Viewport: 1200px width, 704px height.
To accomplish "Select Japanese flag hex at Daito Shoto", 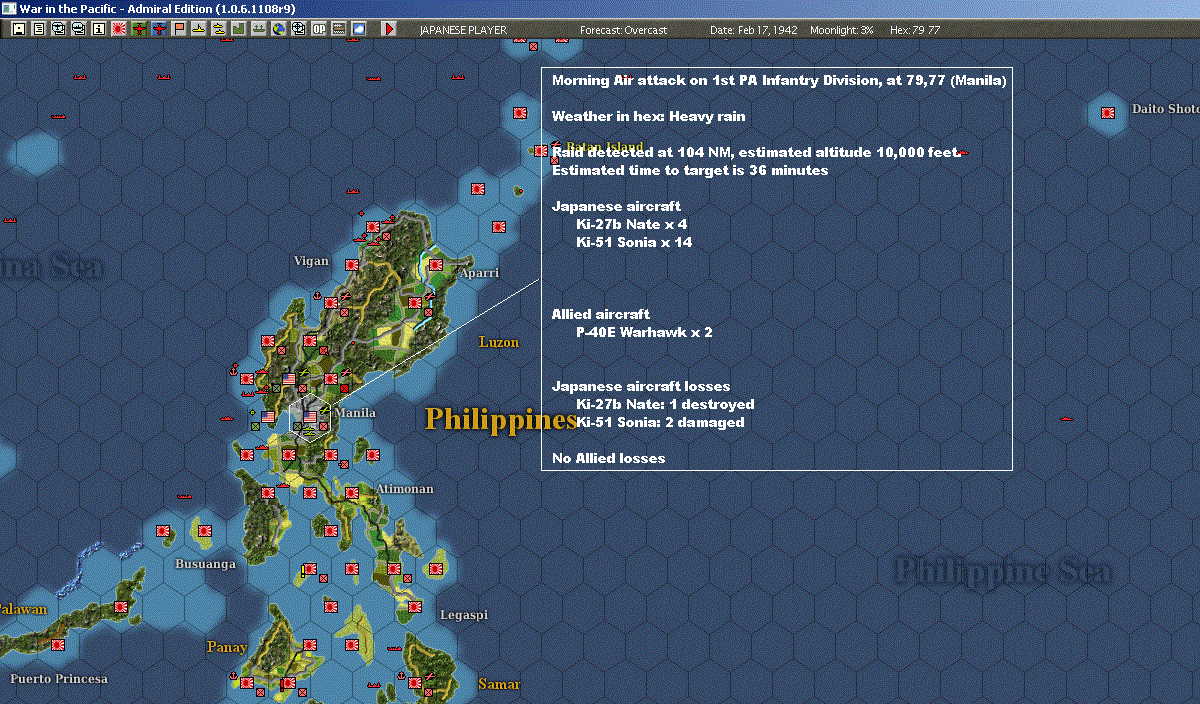I will [x=1108, y=112].
